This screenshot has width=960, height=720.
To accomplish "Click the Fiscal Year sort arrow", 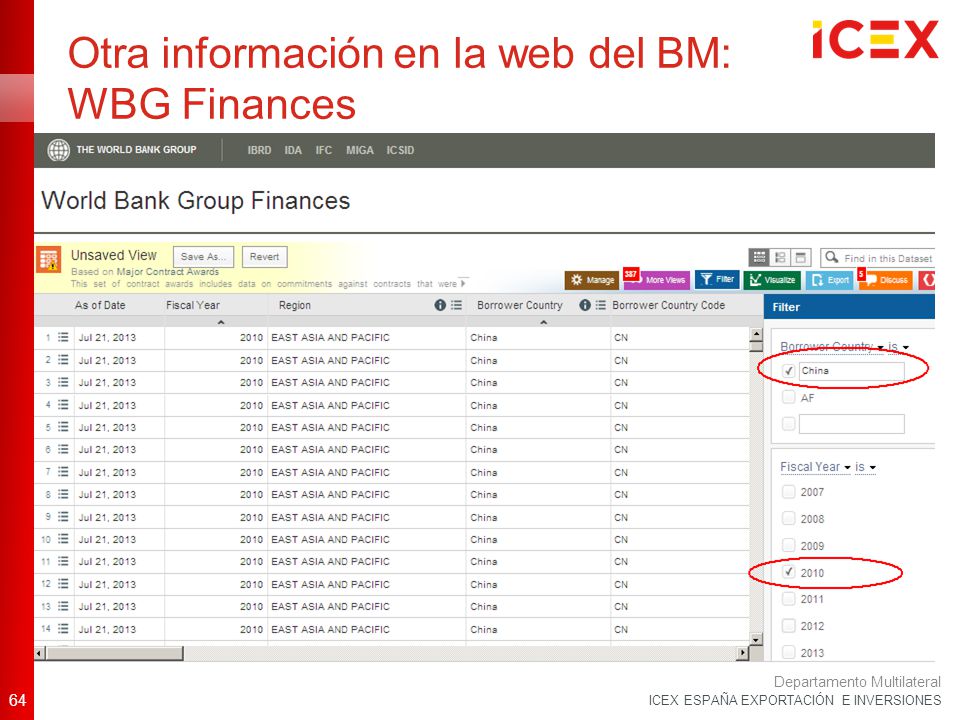I will 221,322.
